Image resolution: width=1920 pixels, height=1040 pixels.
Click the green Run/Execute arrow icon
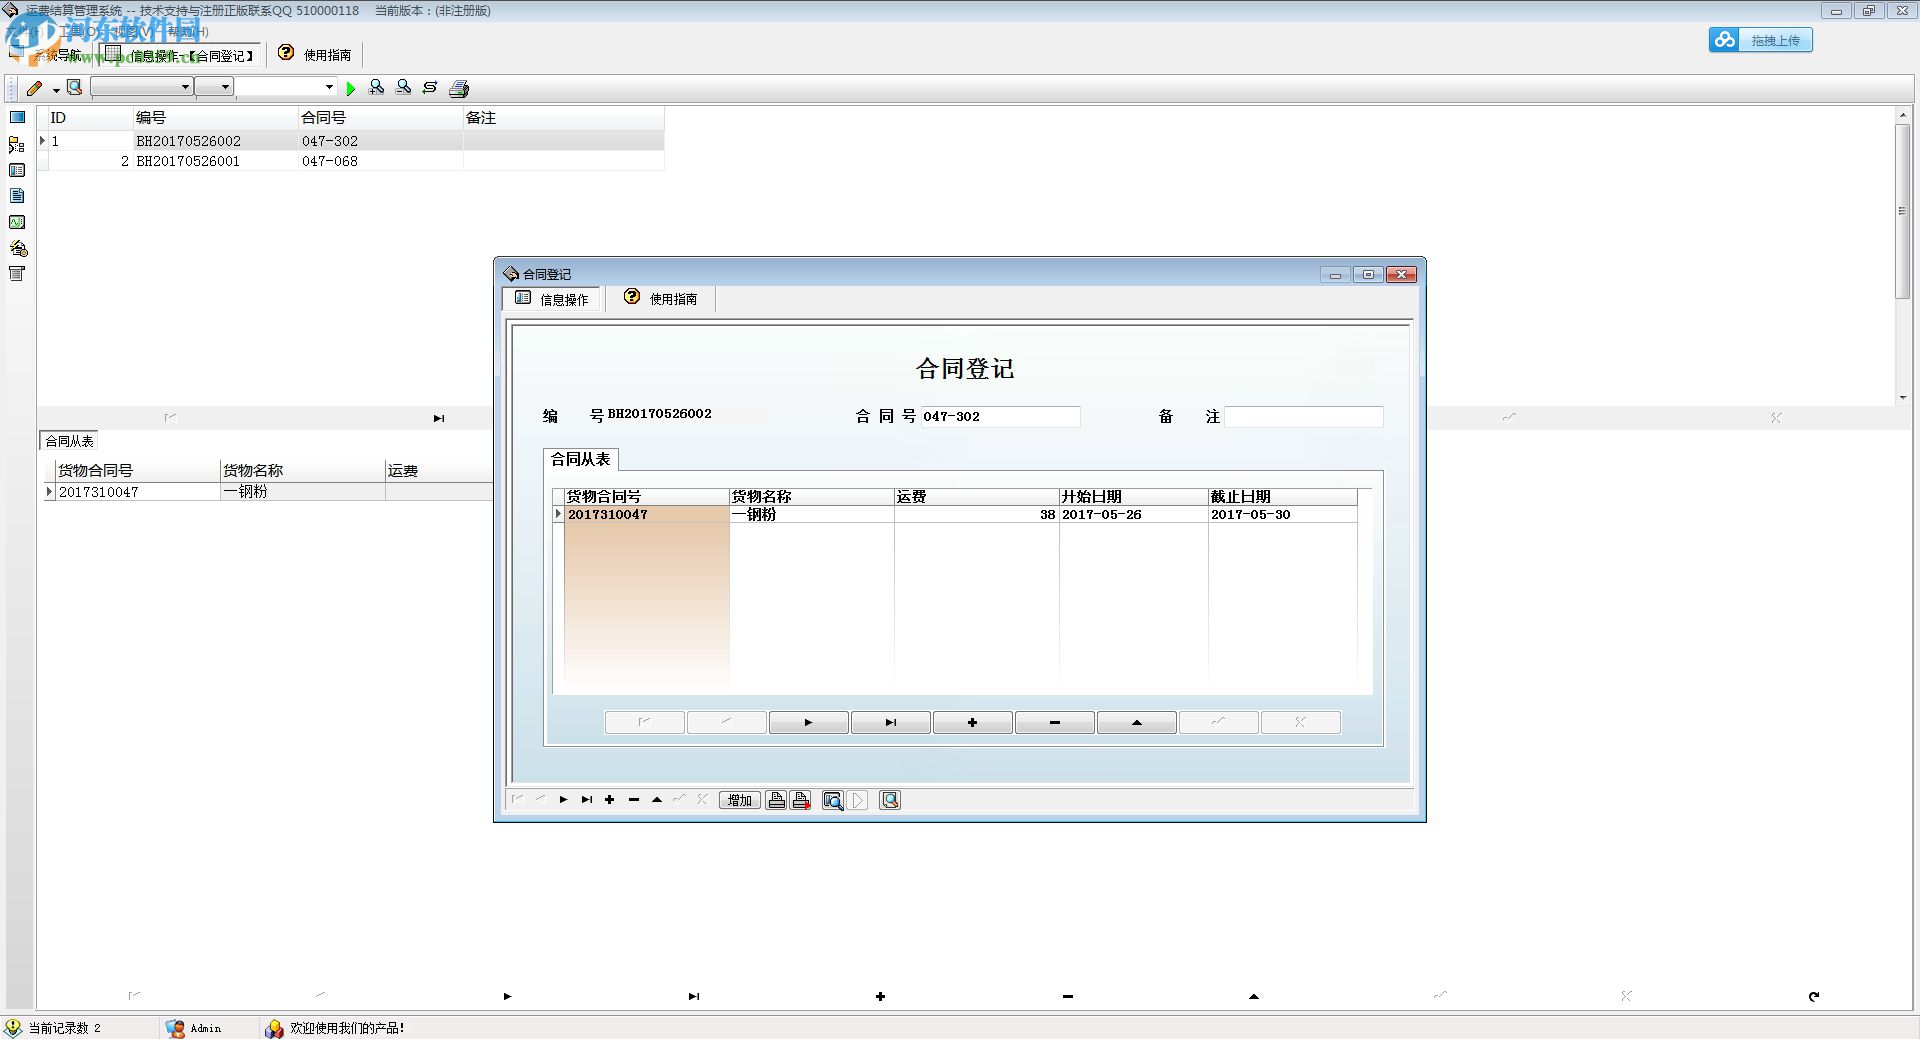pyautogui.click(x=351, y=88)
